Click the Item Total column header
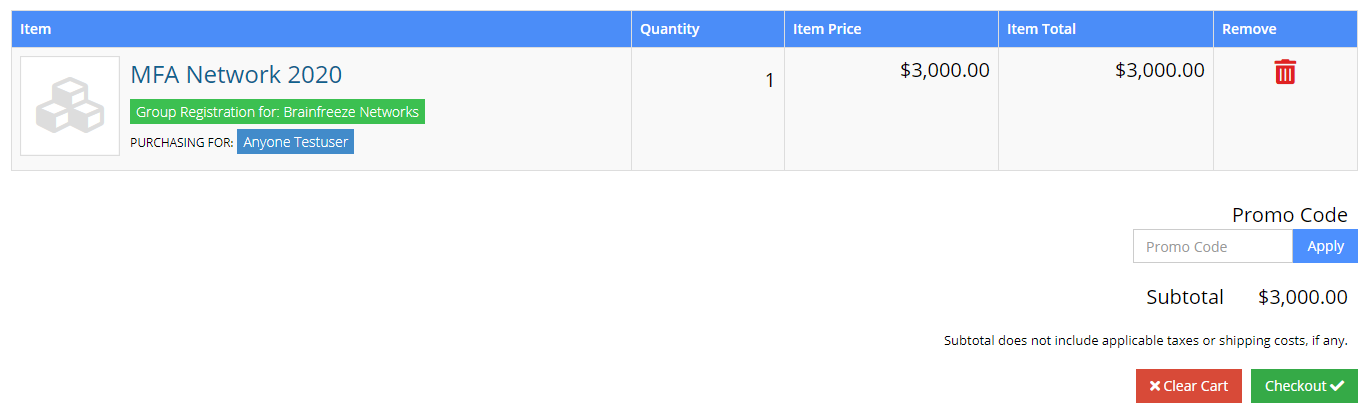The image size is (1371, 418). click(1041, 29)
